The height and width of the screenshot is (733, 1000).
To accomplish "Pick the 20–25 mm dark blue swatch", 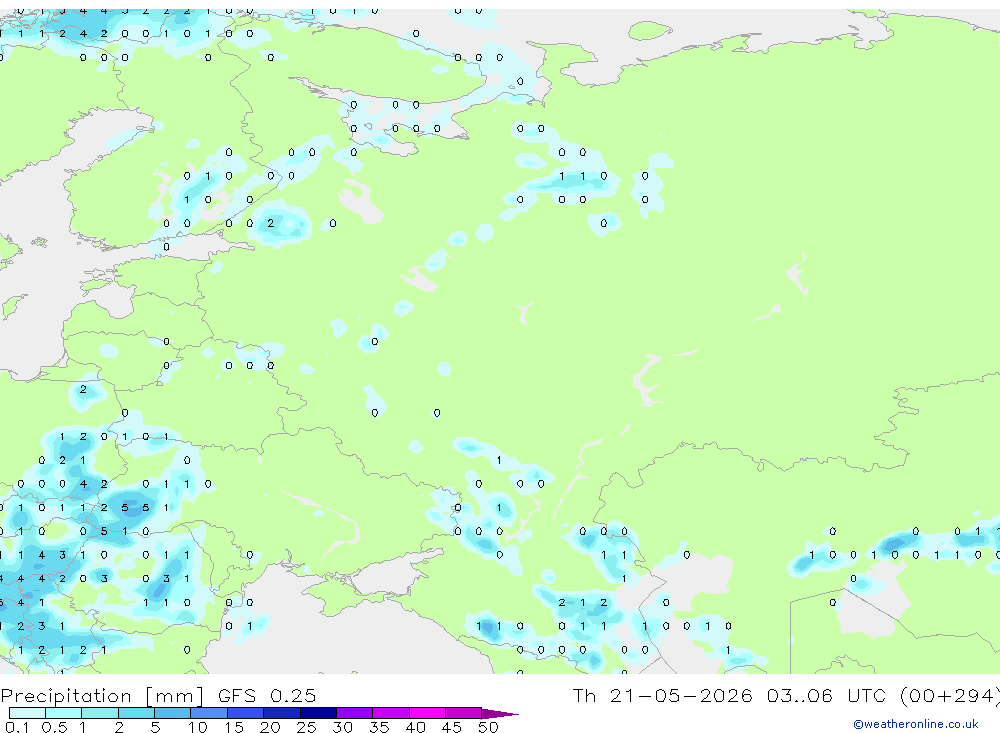I will [x=281, y=713].
